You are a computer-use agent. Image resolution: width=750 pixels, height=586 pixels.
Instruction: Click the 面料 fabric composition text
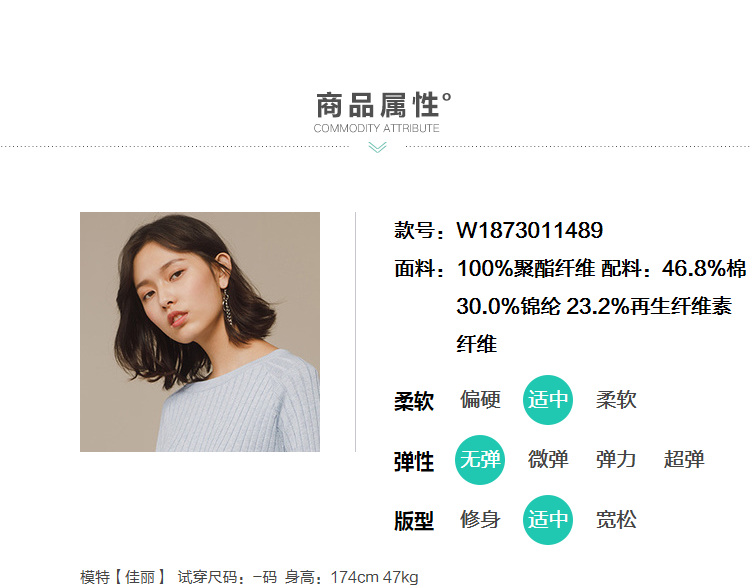click(x=570, y=306)
